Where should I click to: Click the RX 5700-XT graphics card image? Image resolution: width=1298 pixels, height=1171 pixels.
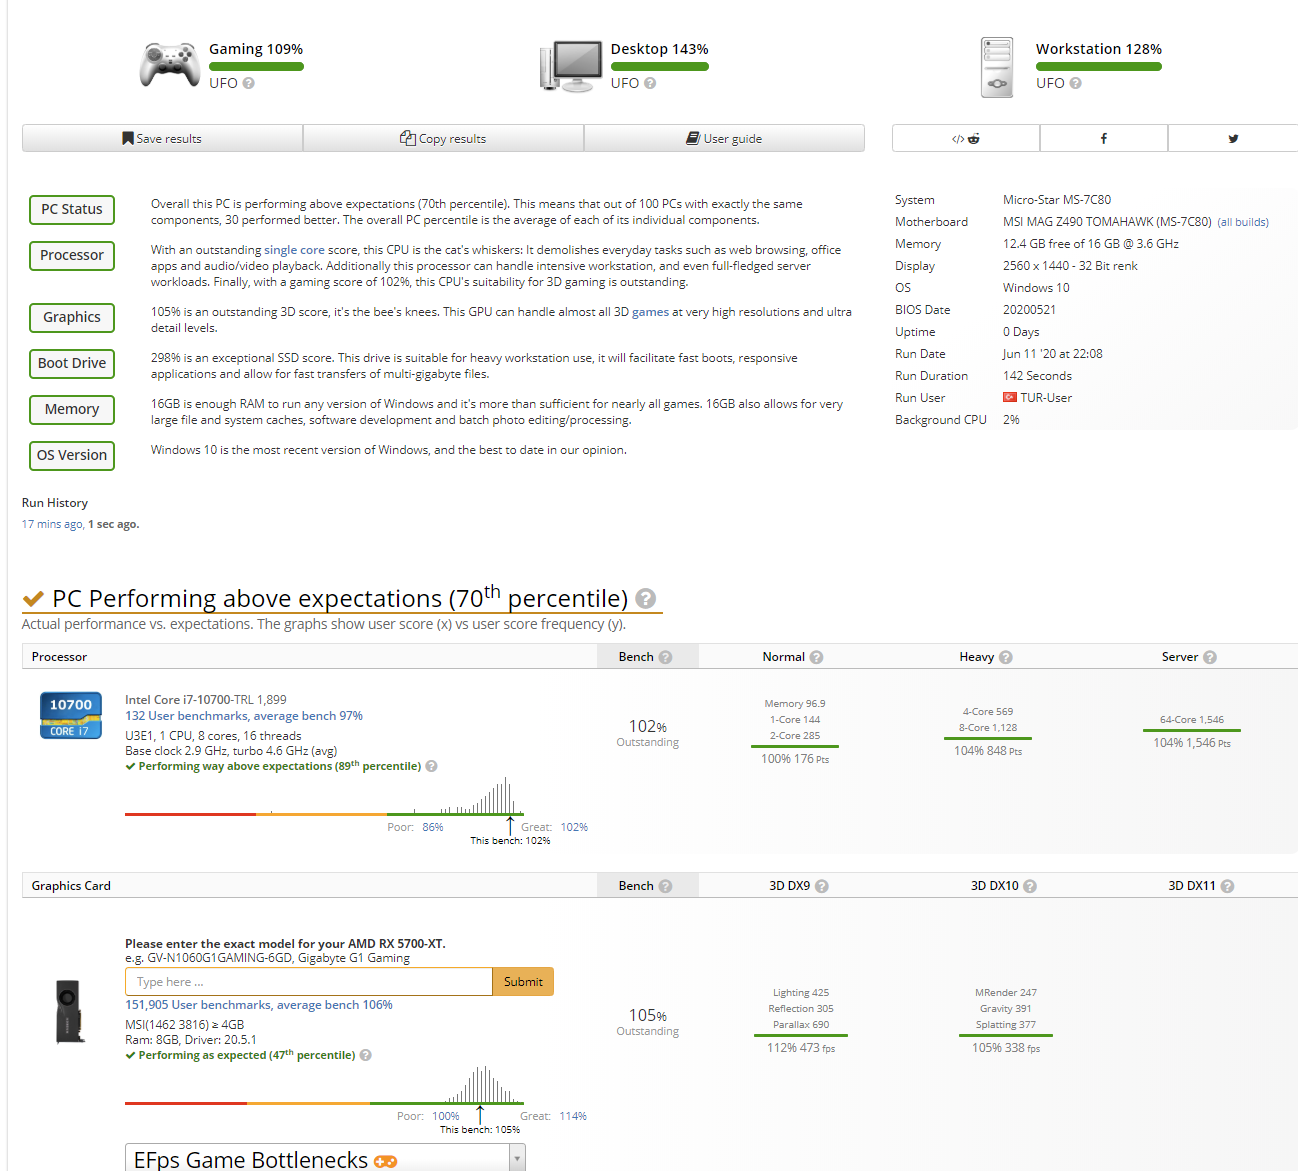[69, 1012]
